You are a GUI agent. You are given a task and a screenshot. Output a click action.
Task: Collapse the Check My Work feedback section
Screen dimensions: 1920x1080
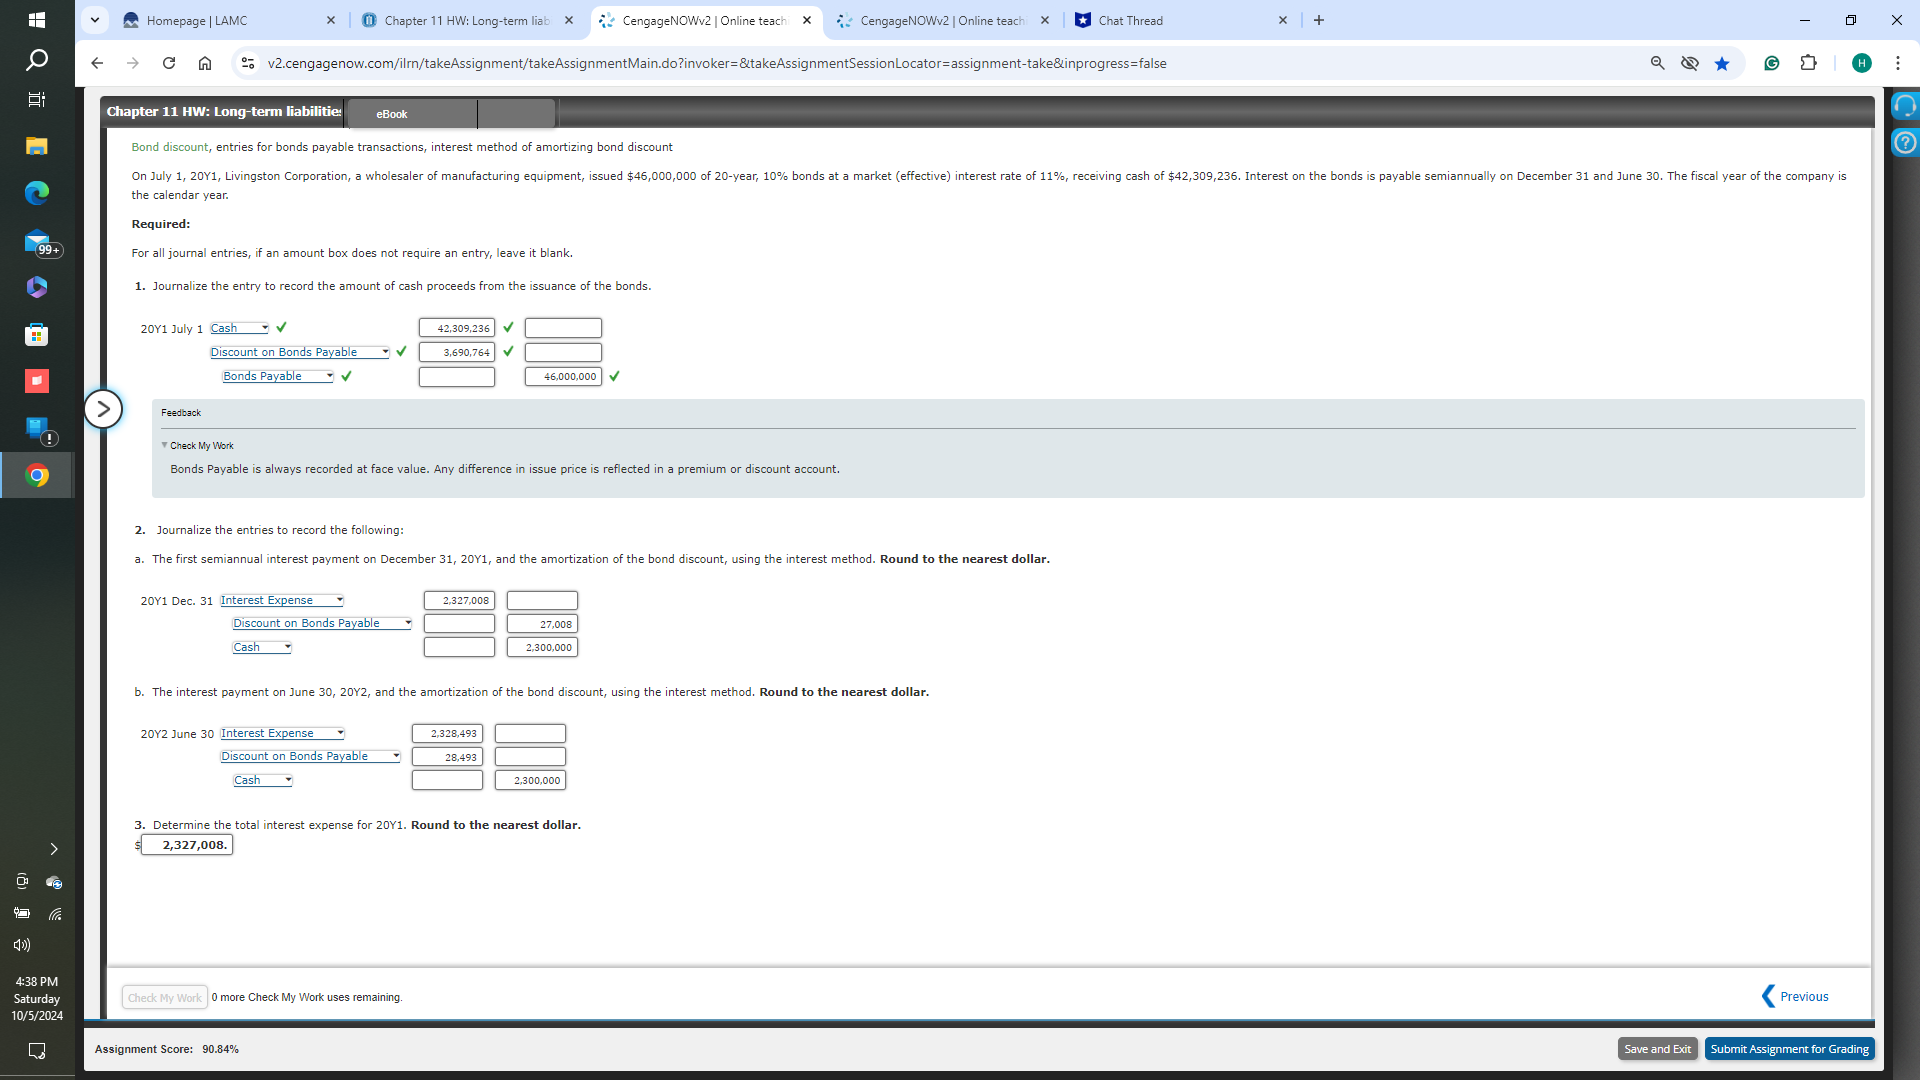[201, 446]
